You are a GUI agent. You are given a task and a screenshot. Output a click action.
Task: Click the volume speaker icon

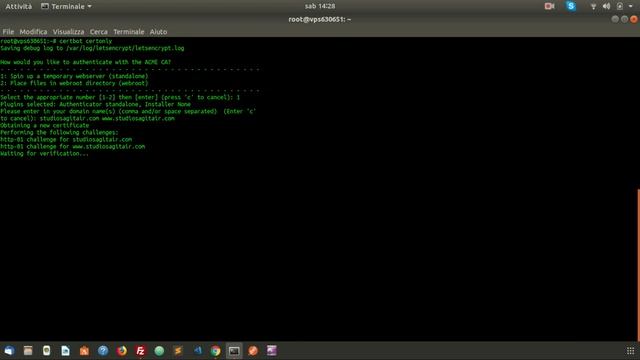click(606, 7)
